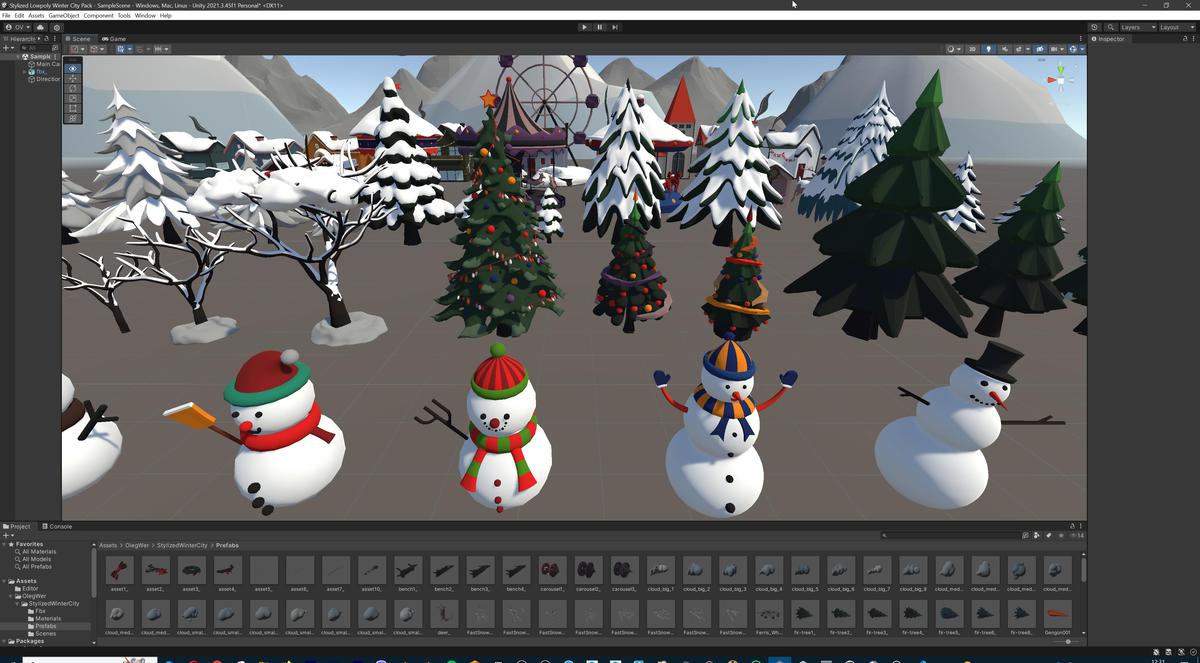Switch to the Console tab
Viewport: 1200px width, 663px height.
(x=57, y=526)
